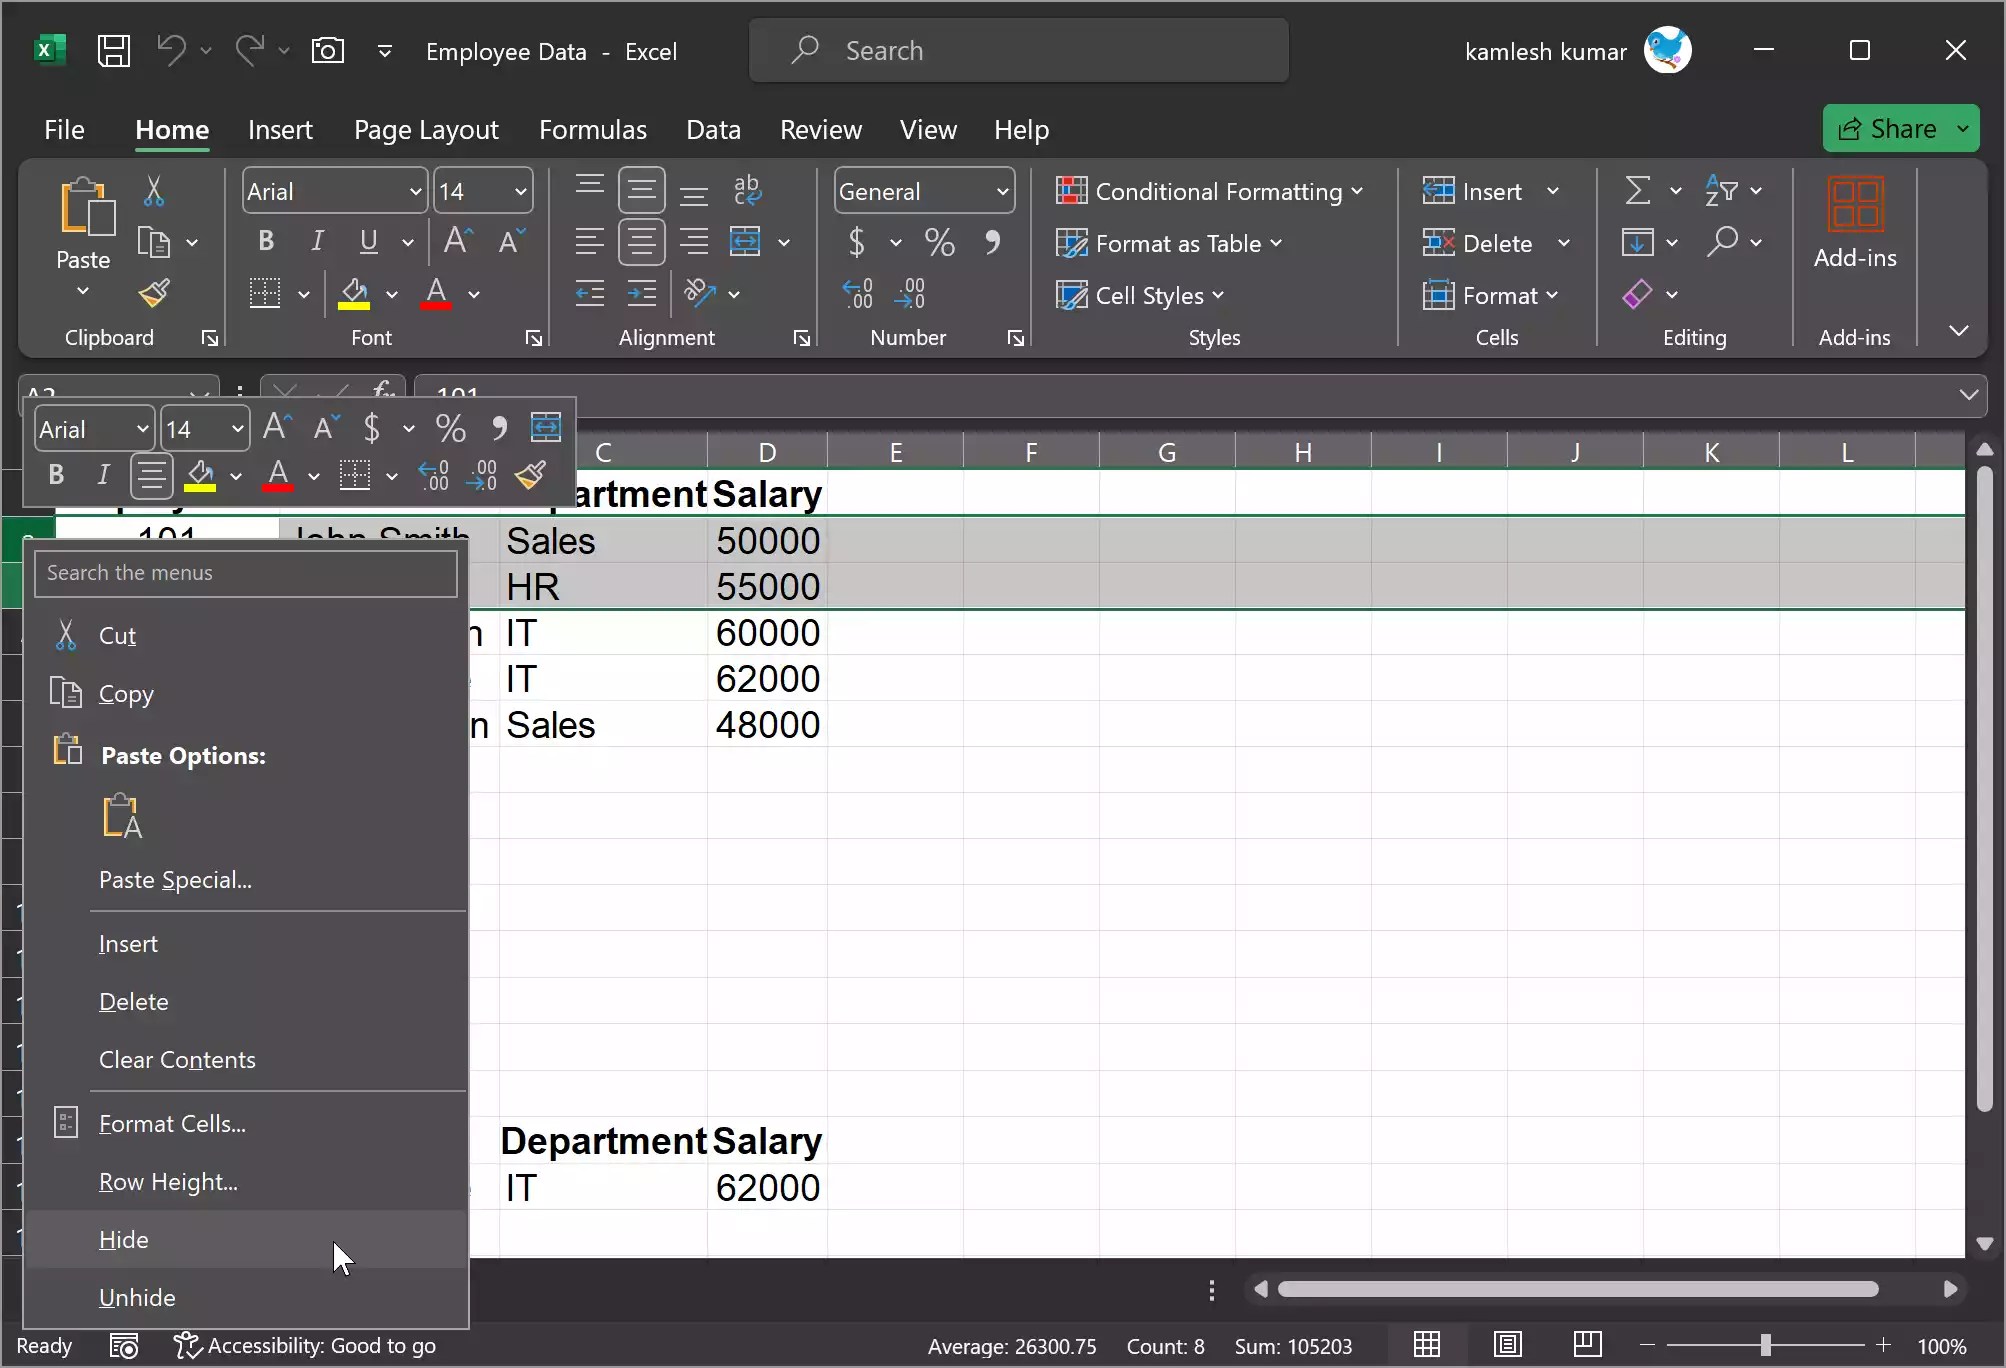Screen dimensions: 2006x1368
Task: Click the Wrap Text icon
Action: coord(748,190)
